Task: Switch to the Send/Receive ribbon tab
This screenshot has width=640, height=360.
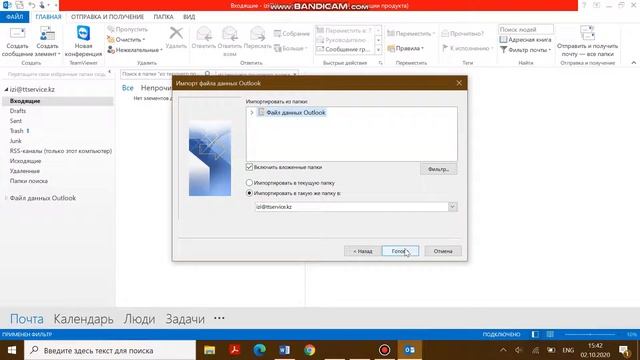Action: [107, 17]
